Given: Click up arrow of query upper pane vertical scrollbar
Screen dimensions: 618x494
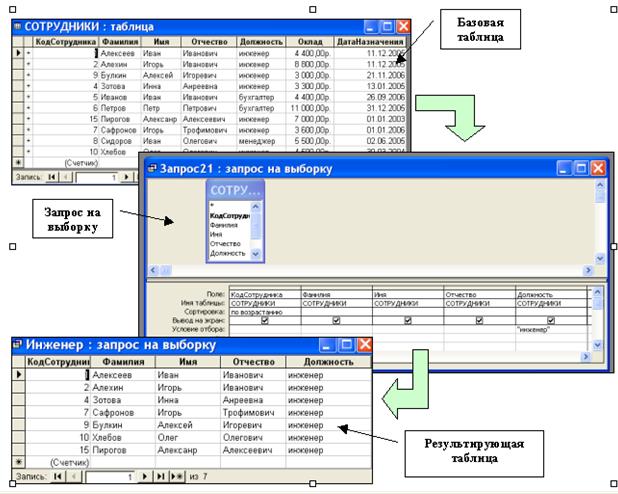Looking at the screenshot, I should [599, 185].
